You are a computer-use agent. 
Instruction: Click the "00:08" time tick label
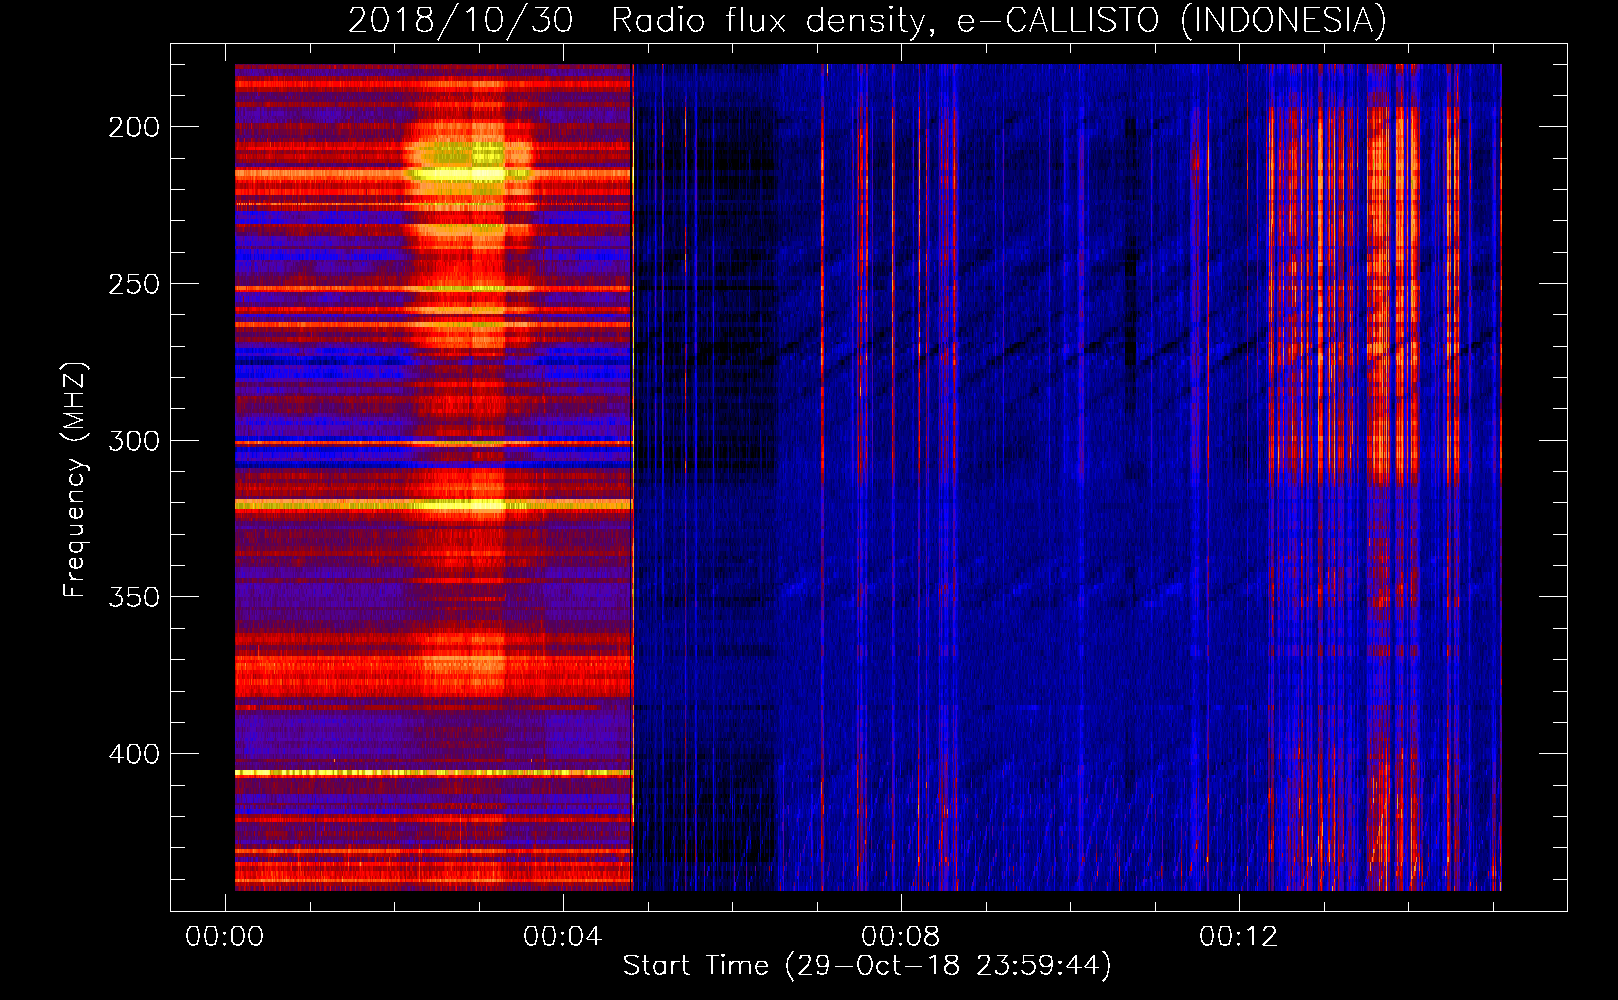[901, 937]
